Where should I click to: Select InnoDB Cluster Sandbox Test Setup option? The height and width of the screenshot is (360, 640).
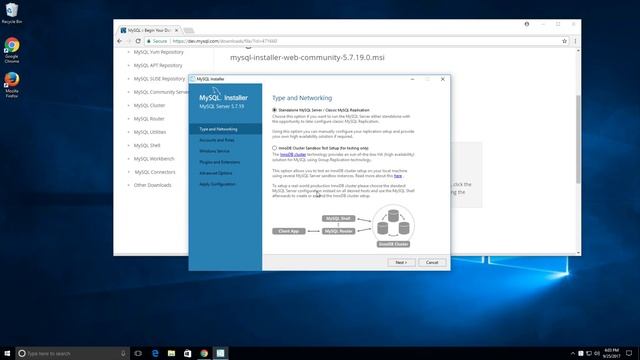click(274, 148)
